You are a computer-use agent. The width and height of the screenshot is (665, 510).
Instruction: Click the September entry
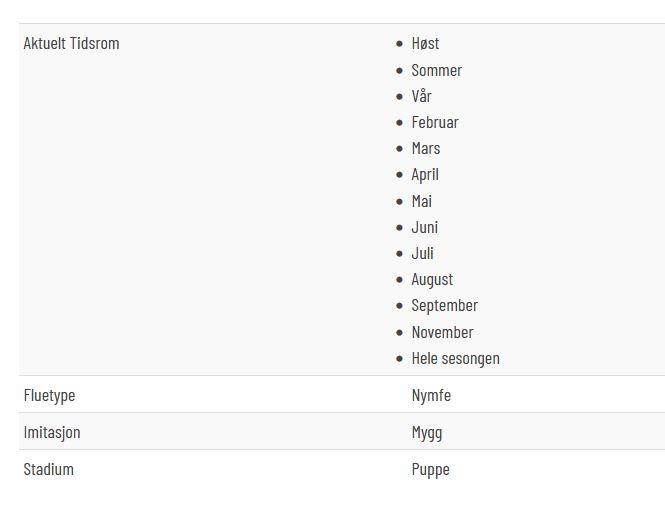tap(444, 306)
